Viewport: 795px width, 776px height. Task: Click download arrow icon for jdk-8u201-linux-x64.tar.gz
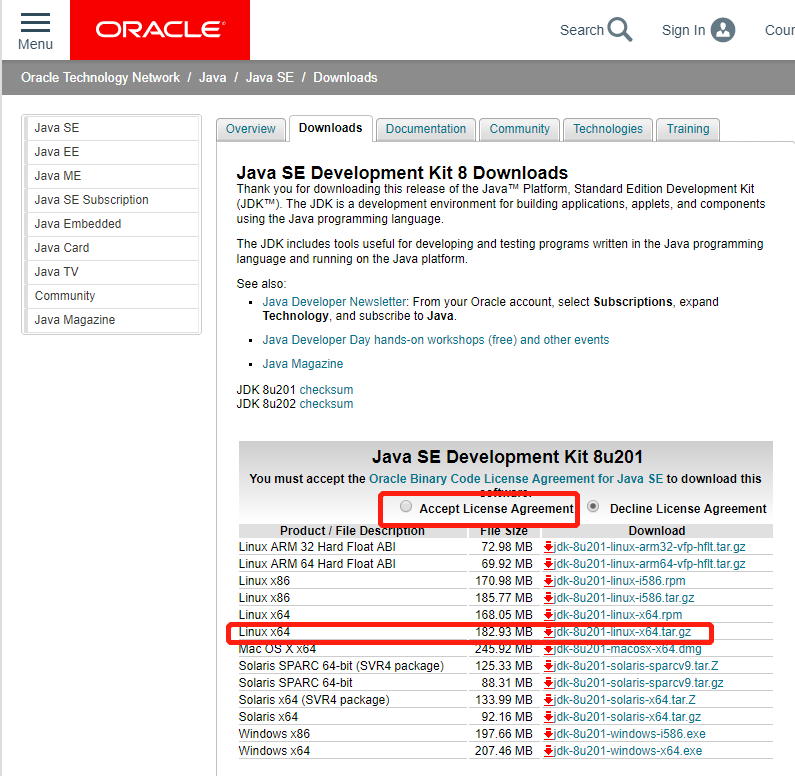point(548,632)
